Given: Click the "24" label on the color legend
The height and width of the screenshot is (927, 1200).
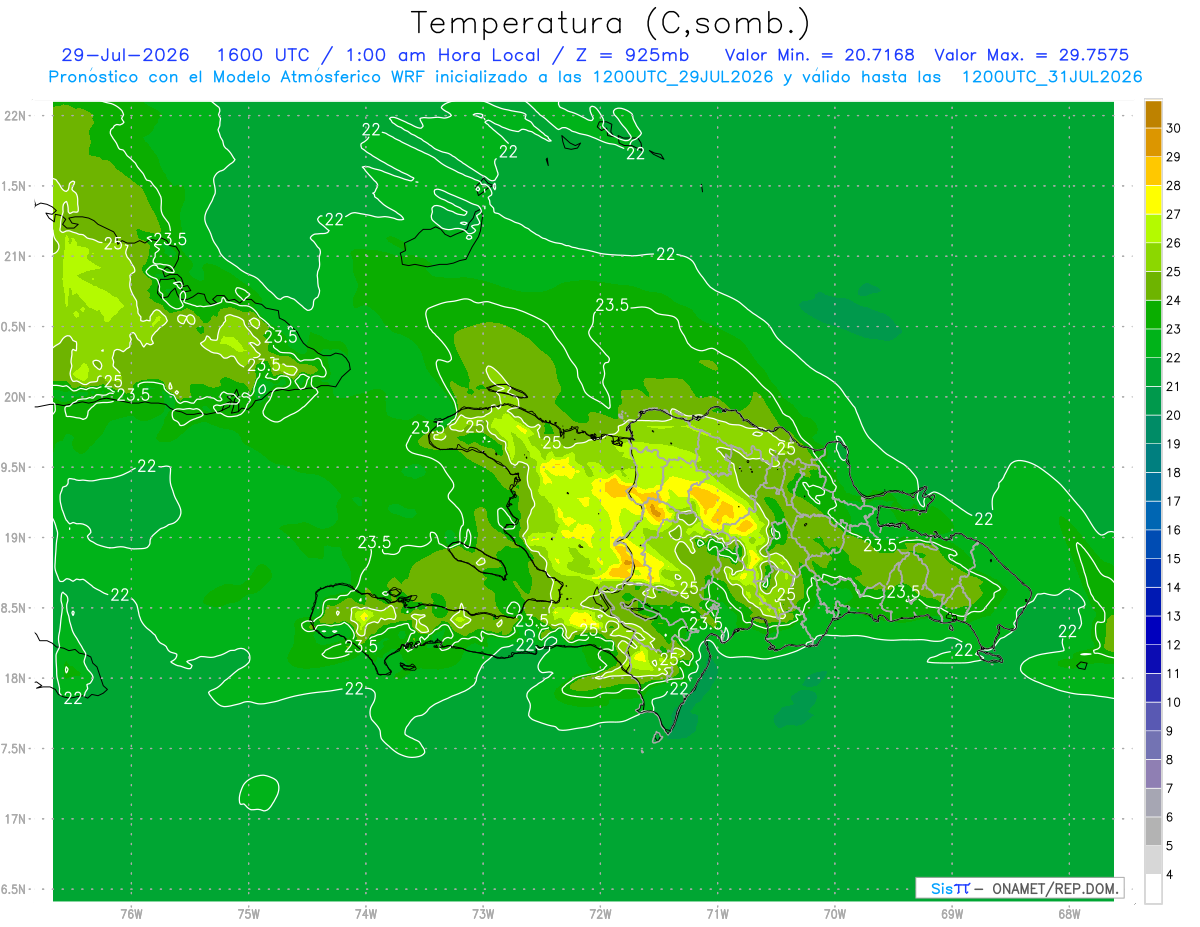Looking at the screenshot, I should coord(1174,300).
